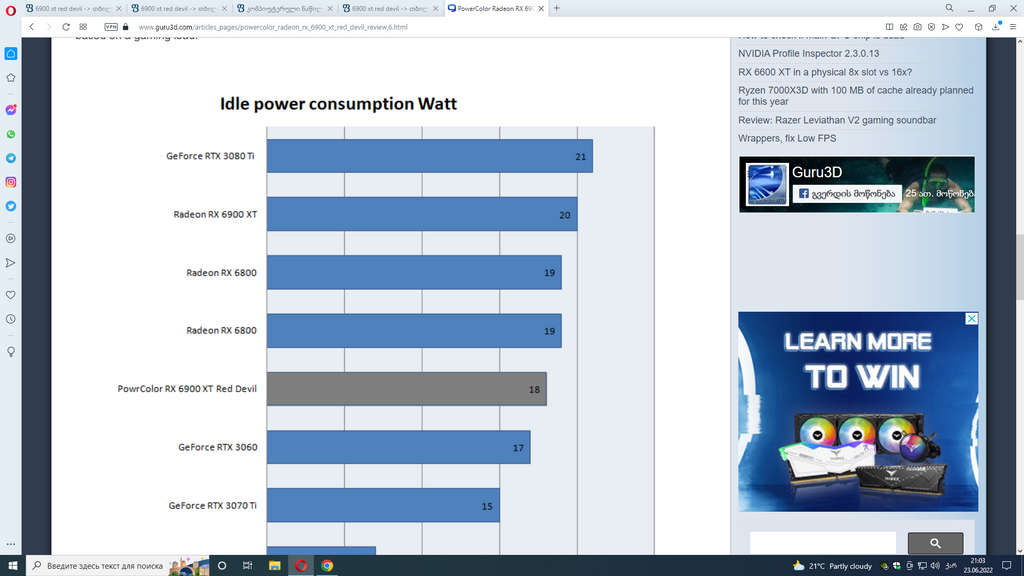Open a new tab with plus button
1024x576 pixels.
[556, 8]
